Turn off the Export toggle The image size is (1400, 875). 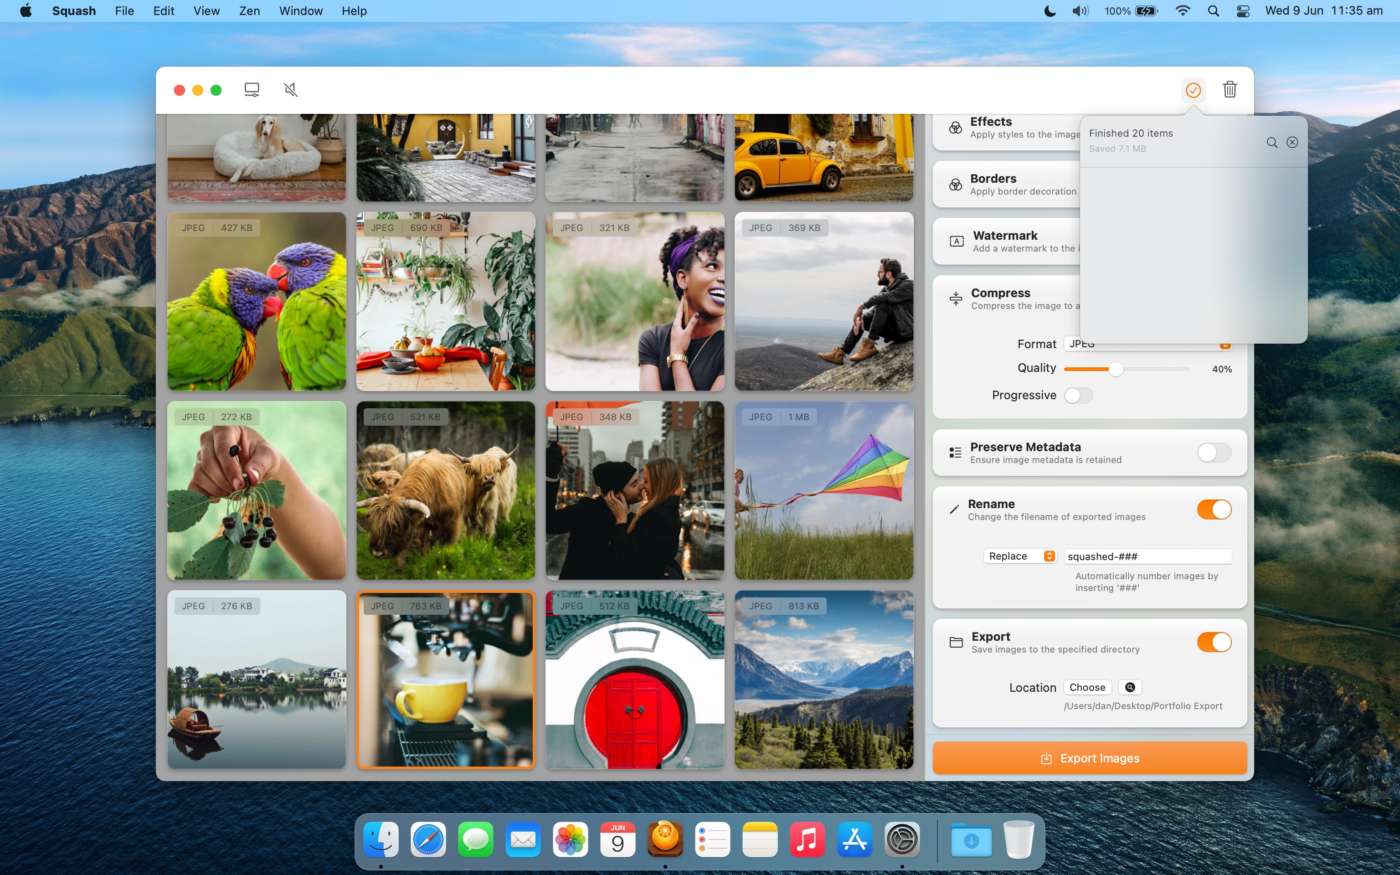(x=1214, y=642)
